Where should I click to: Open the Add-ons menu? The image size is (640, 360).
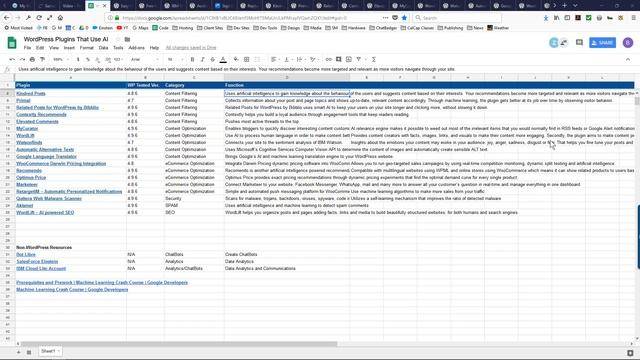pos(136,48)
